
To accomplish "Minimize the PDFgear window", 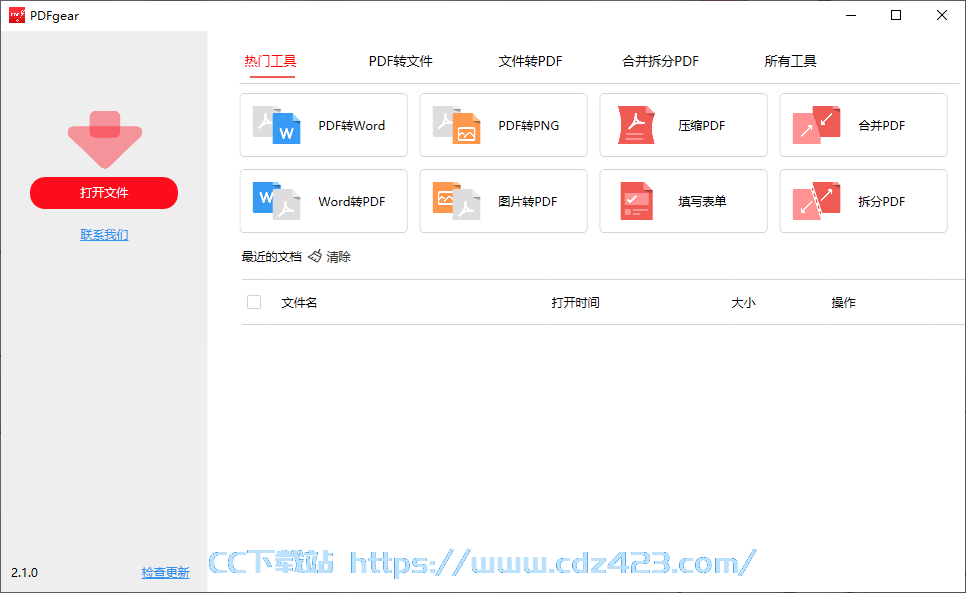I will pos(851,15).
